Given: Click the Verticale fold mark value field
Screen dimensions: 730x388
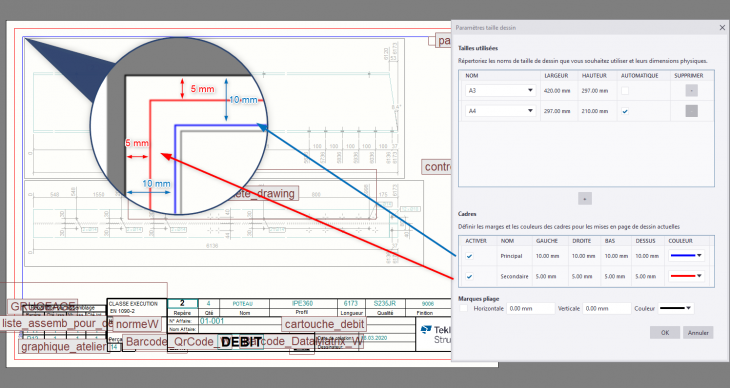Looking at the screenshot, I should point(607,308).
